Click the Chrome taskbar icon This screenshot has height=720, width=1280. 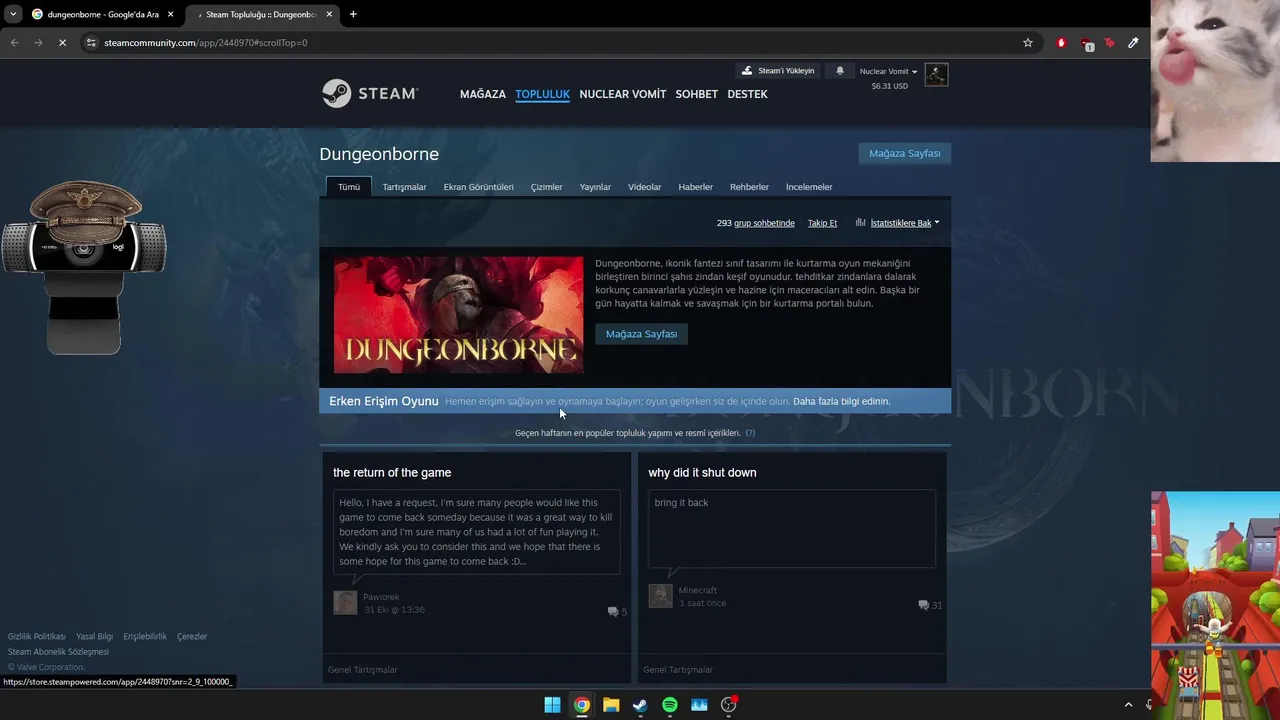(581, 705)
